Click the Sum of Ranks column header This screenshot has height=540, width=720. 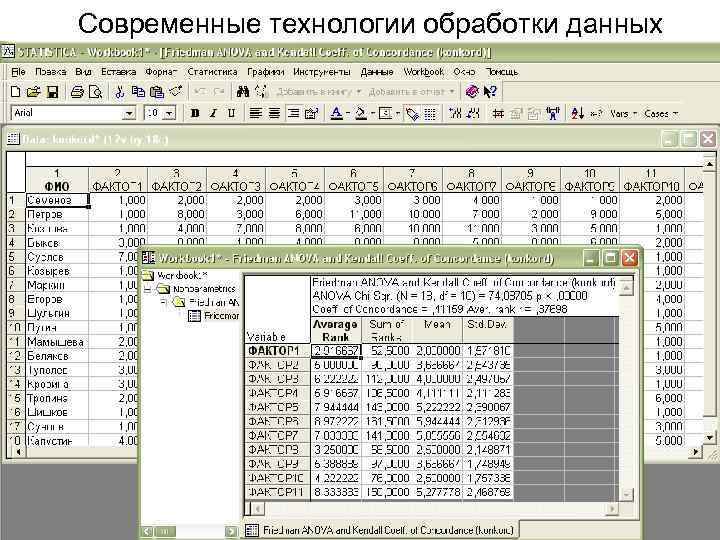387,330
